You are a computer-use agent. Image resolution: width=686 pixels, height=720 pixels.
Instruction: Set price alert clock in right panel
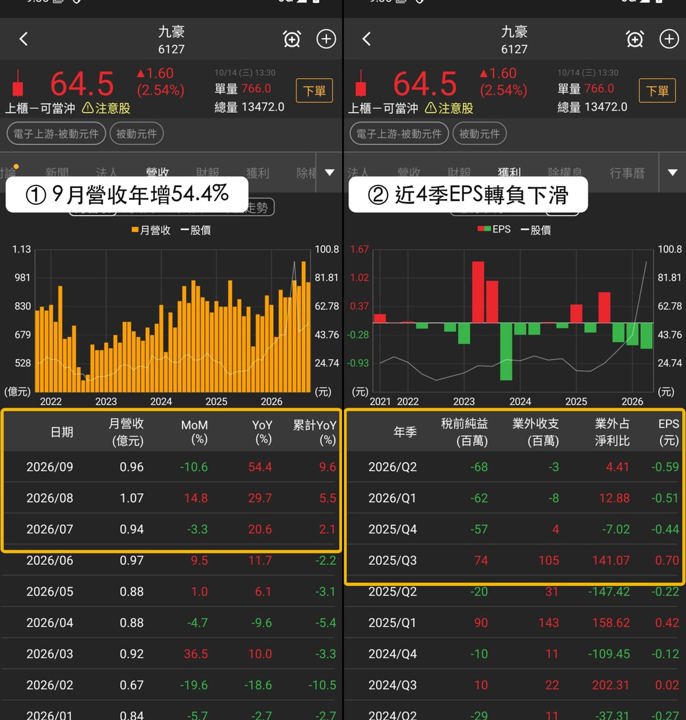tap(635, 39)
